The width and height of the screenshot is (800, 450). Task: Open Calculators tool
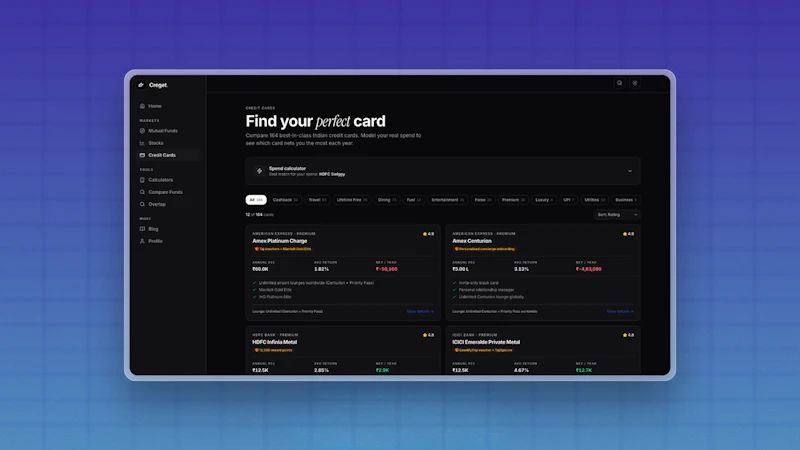[x=168, y=180]
